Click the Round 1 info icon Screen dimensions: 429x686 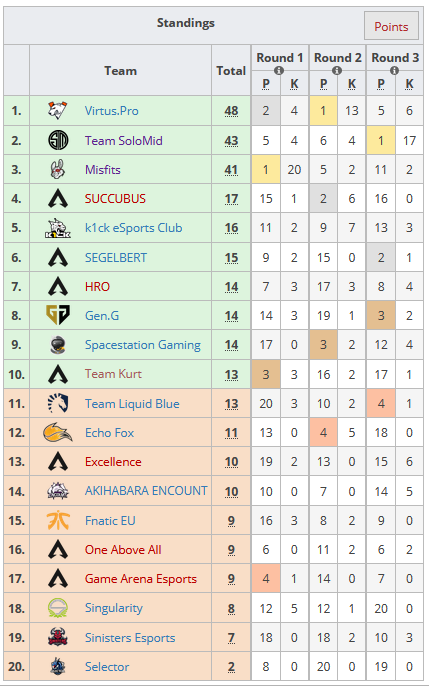click(x=279, y=70)
